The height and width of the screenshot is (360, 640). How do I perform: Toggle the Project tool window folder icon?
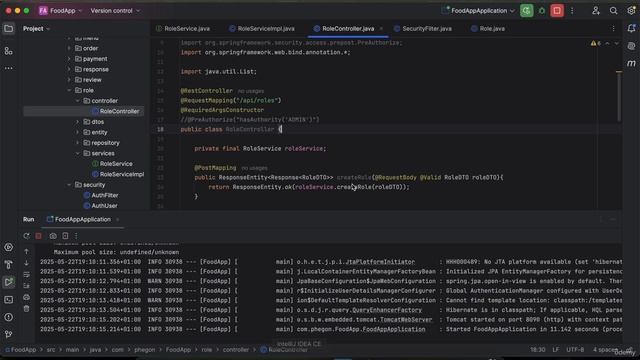(x=9, y=29)
